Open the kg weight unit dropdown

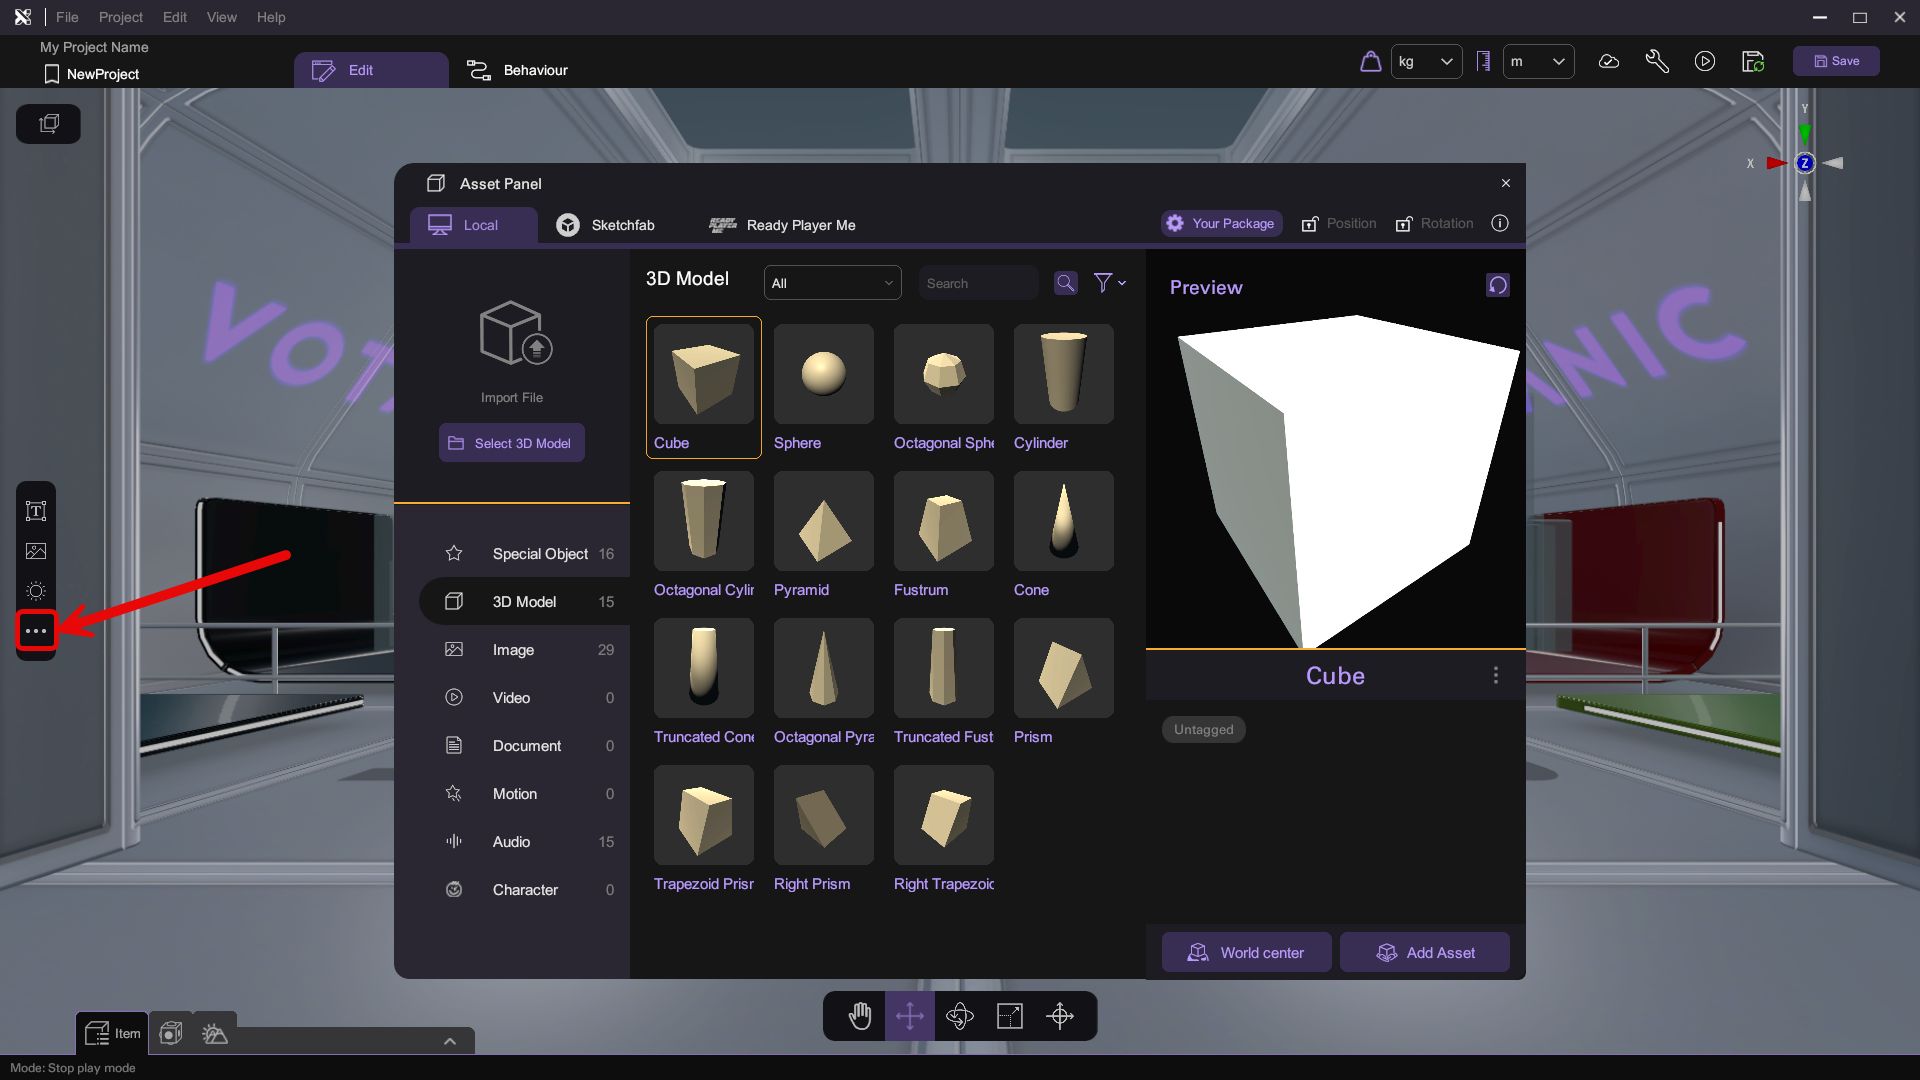[x=1426, y=61]
